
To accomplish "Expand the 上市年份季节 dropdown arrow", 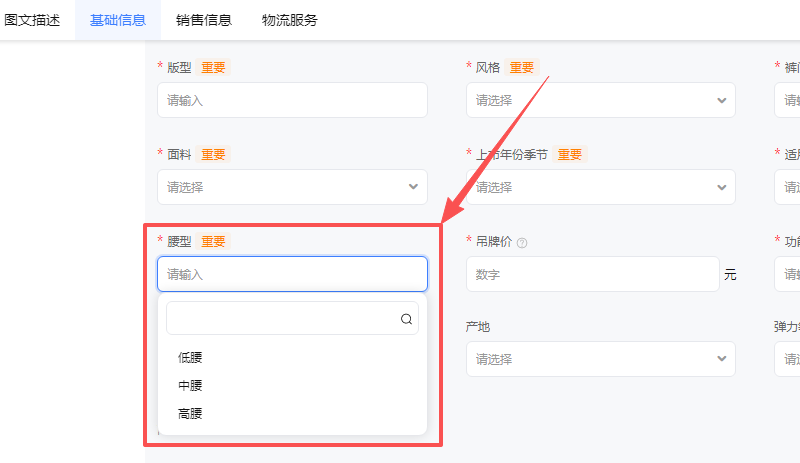I will (x=722, y=187).
